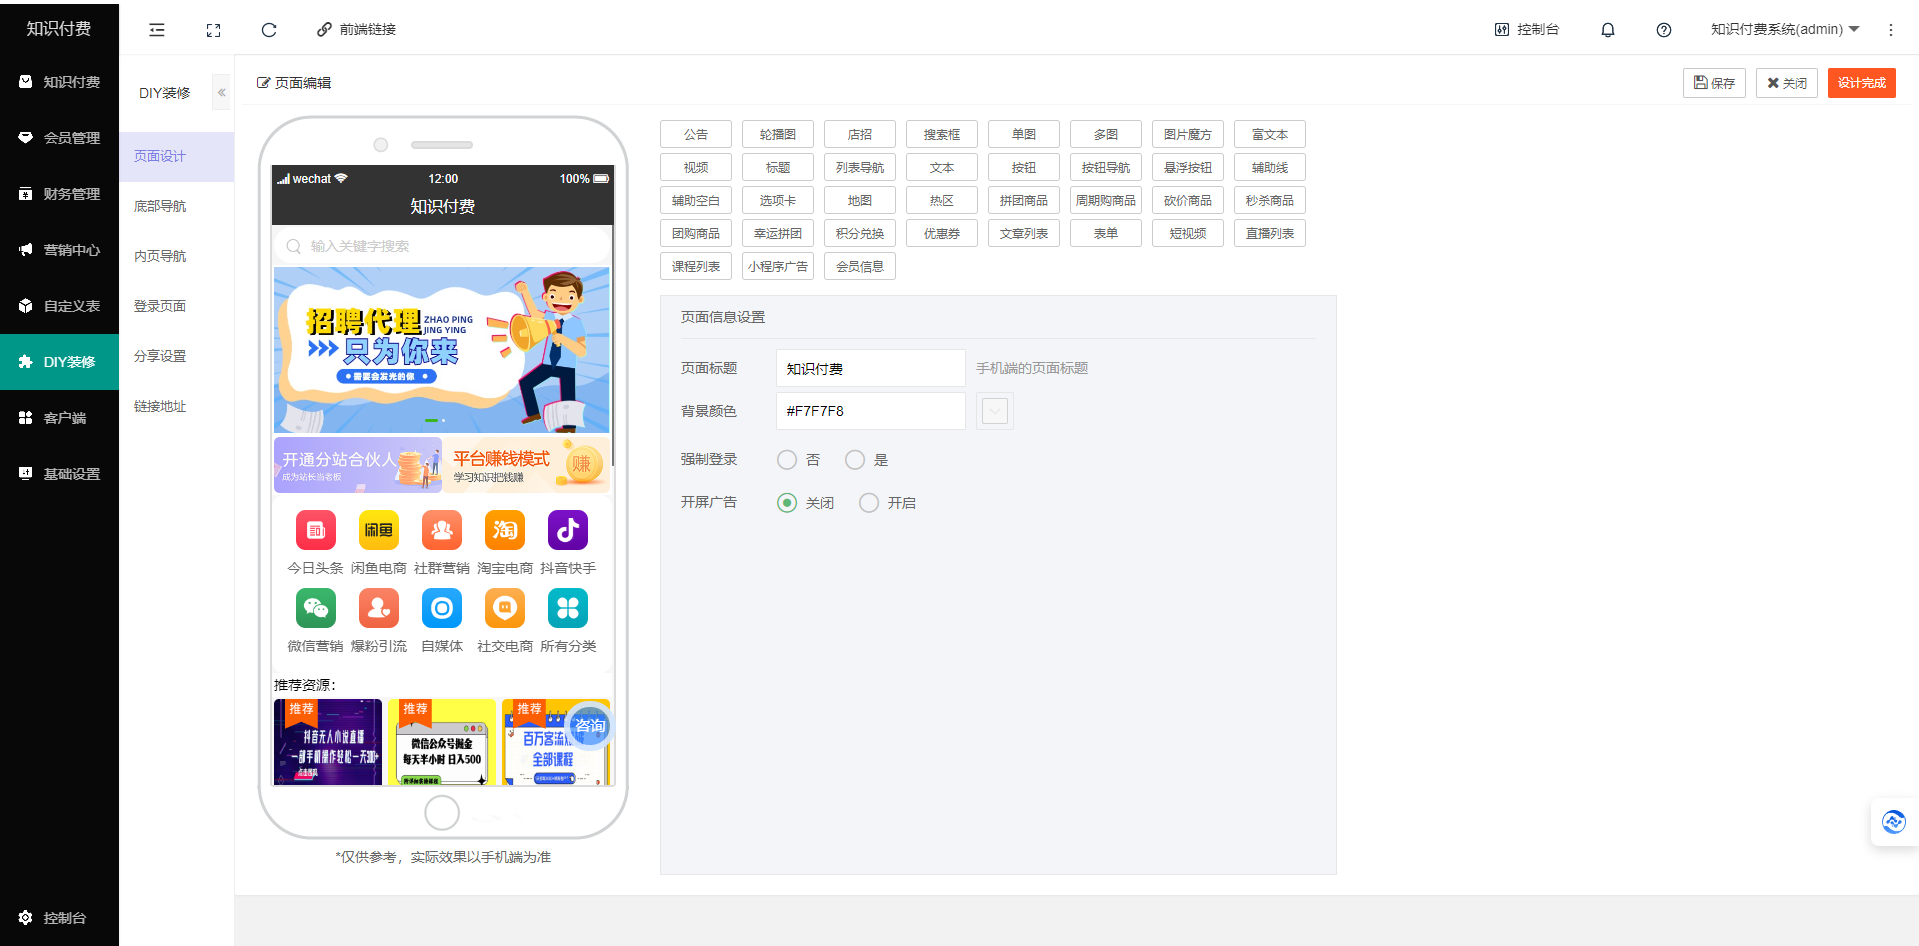Click the floating chat widget at right edge
Image resolution: width=1919 pixels, height=946 pixels.
[x=1894, y=822]
